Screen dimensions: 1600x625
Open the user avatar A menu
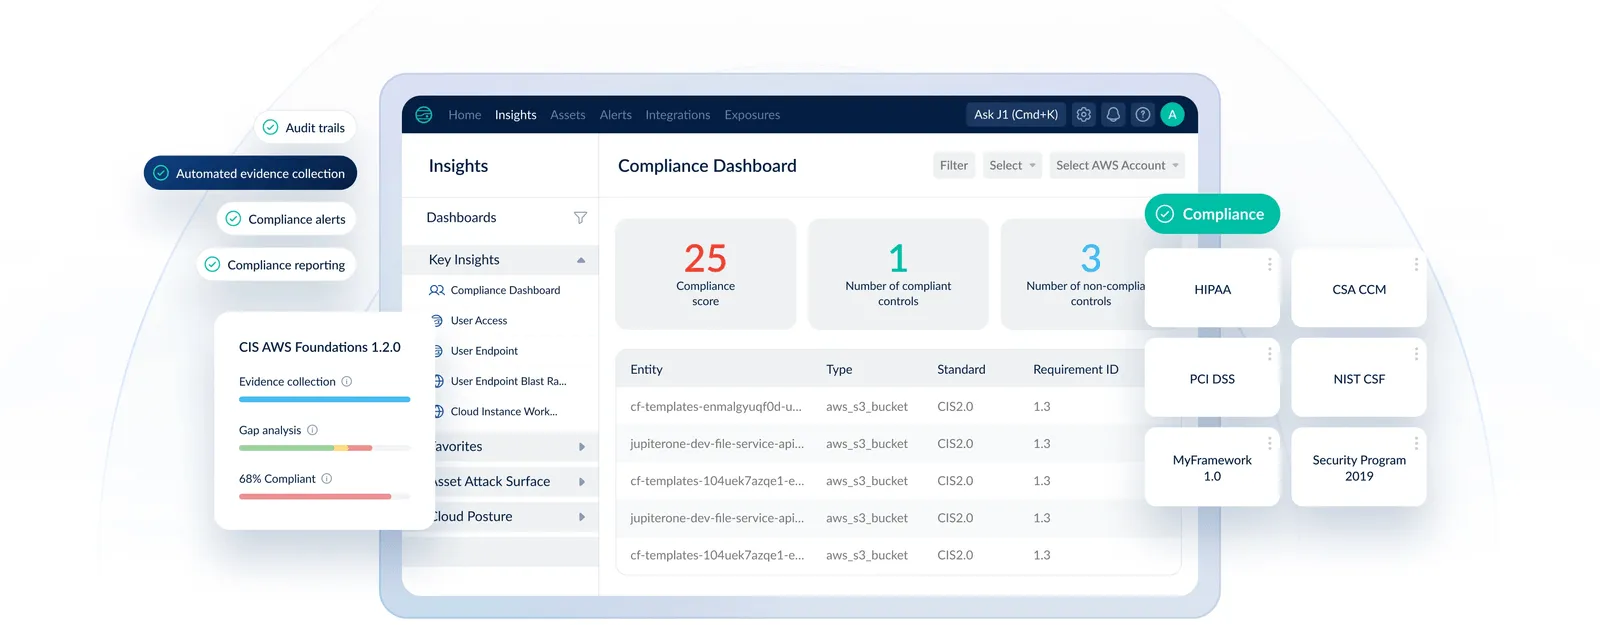[1173, 115]
